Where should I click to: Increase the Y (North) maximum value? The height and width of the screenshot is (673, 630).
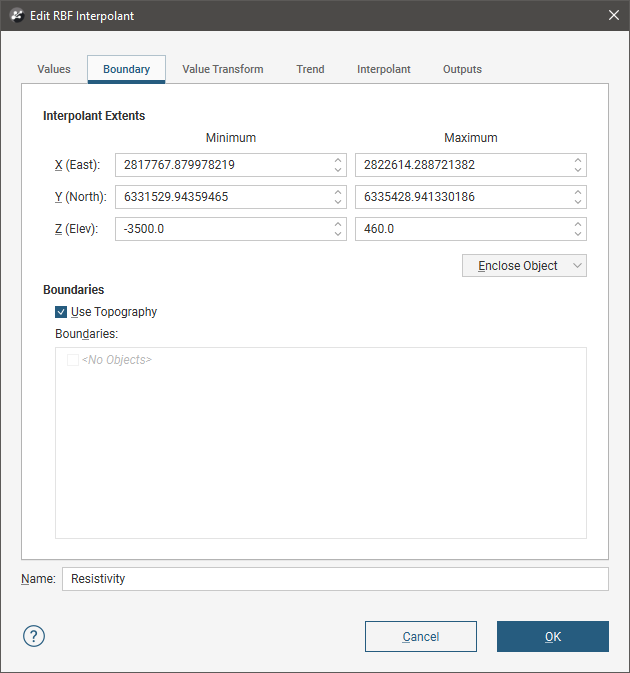(578, 192)
